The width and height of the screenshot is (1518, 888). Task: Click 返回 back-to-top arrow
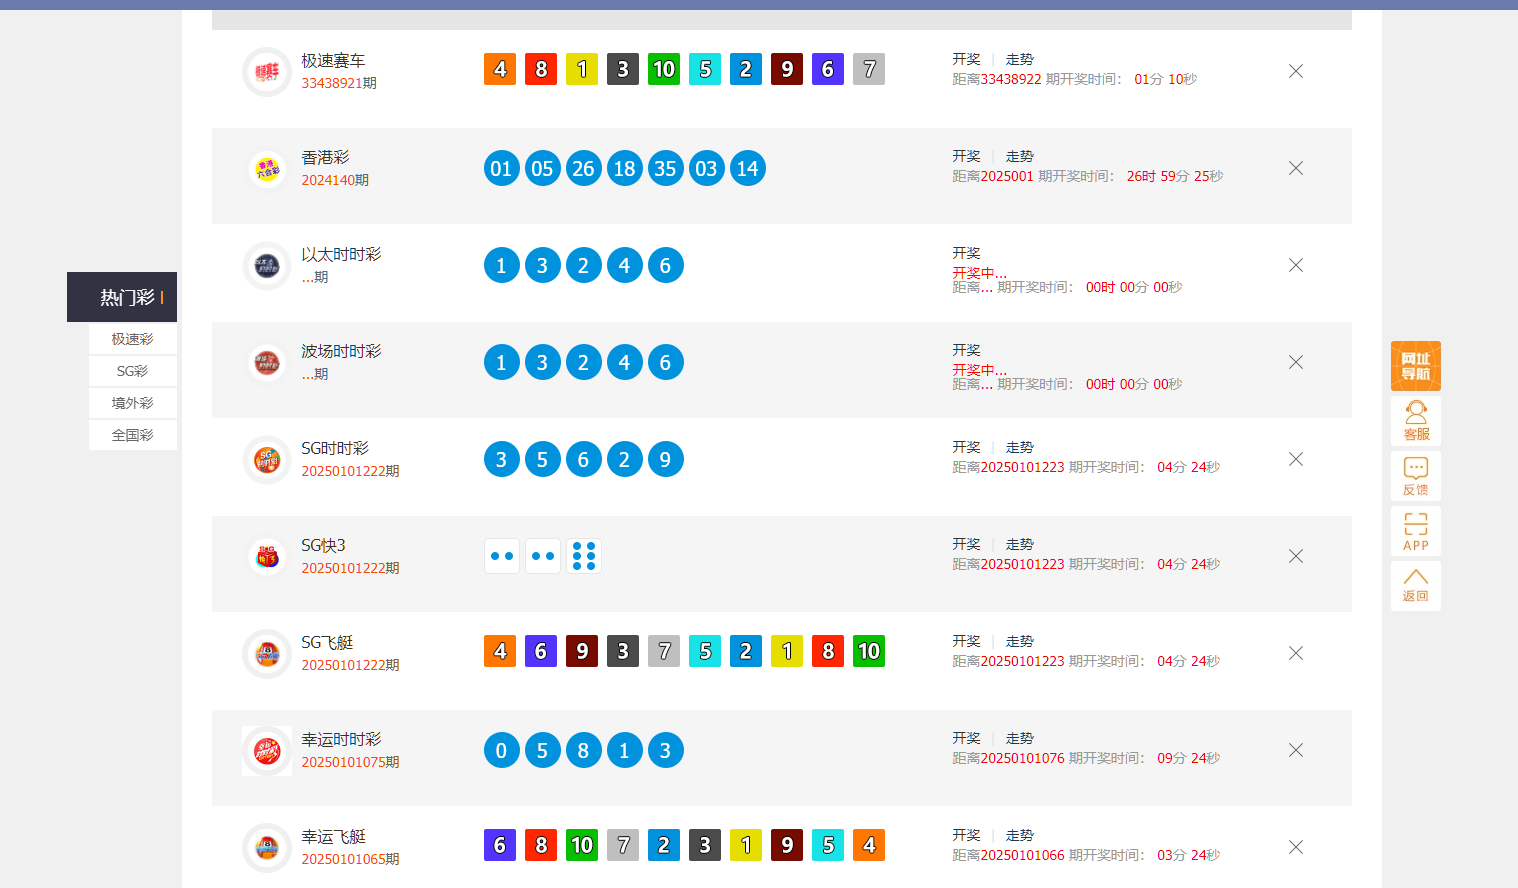pos(1415,585)
